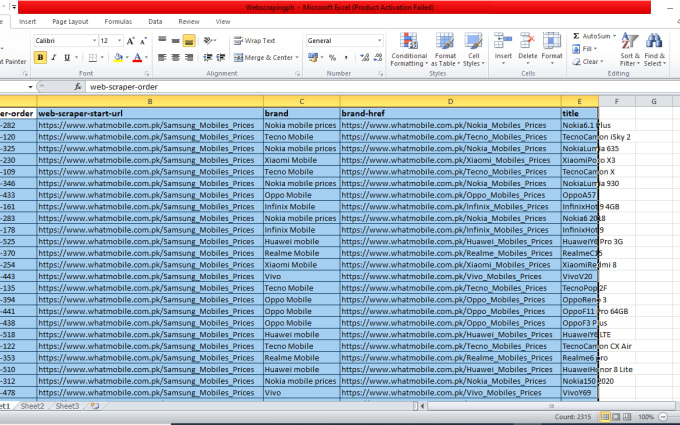Open the Calibri font name dropdown
This screenshot has width=680, height=425.
point(94,41)
